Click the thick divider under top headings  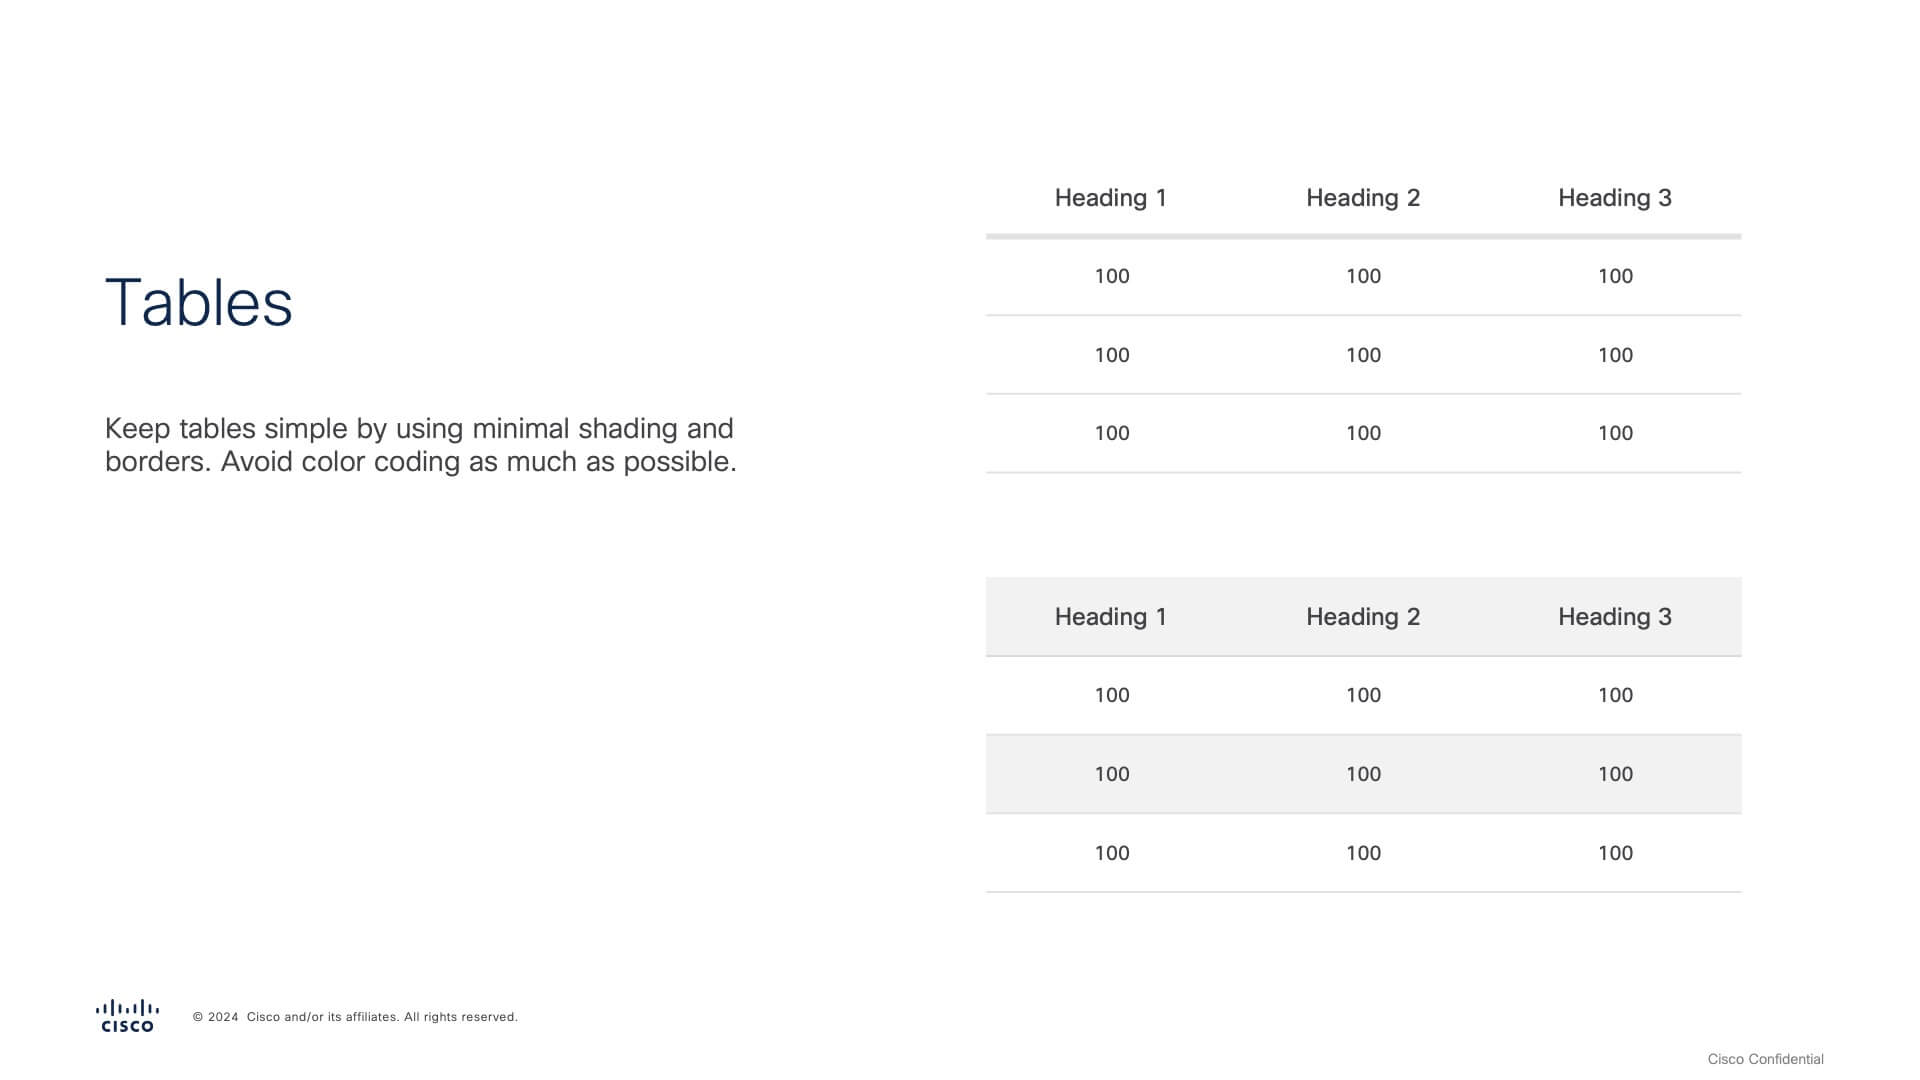click(1363, 237)
